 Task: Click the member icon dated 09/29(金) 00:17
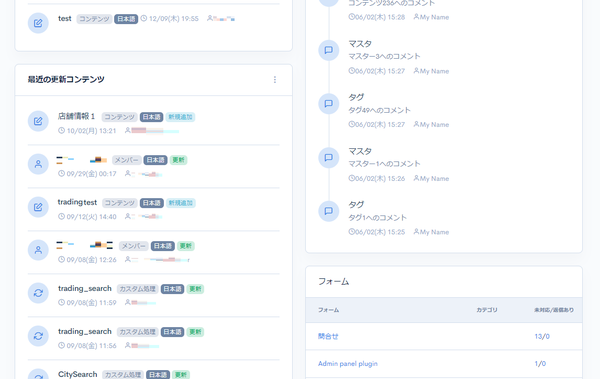tap(38, 164)
